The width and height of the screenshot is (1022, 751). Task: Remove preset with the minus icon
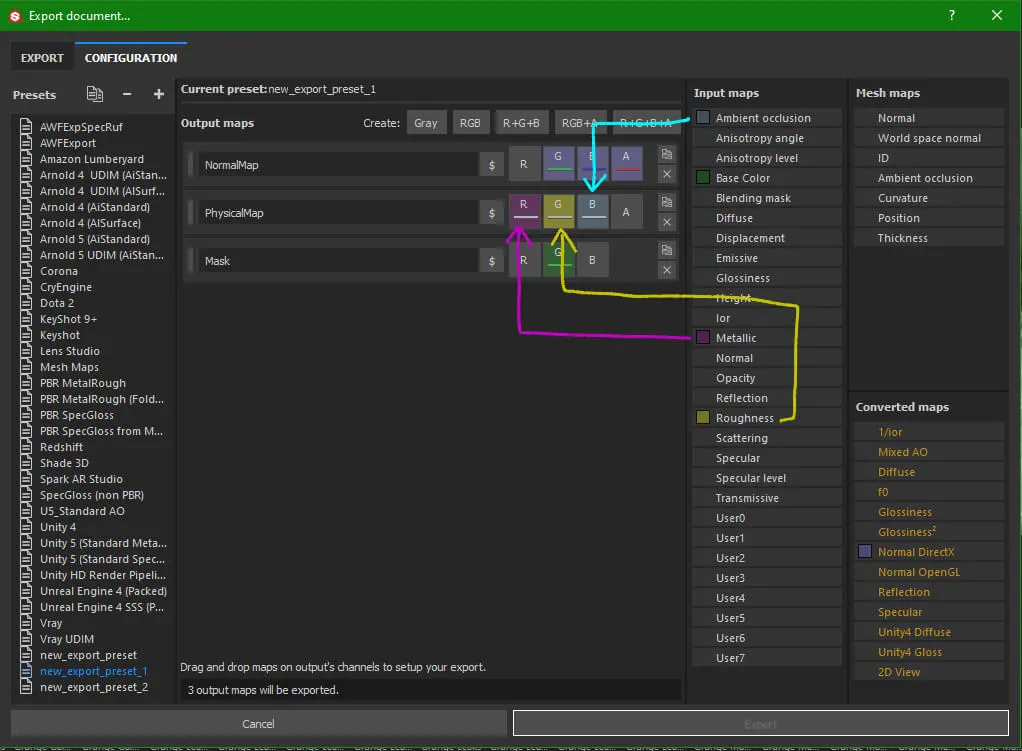pos(127,94)
